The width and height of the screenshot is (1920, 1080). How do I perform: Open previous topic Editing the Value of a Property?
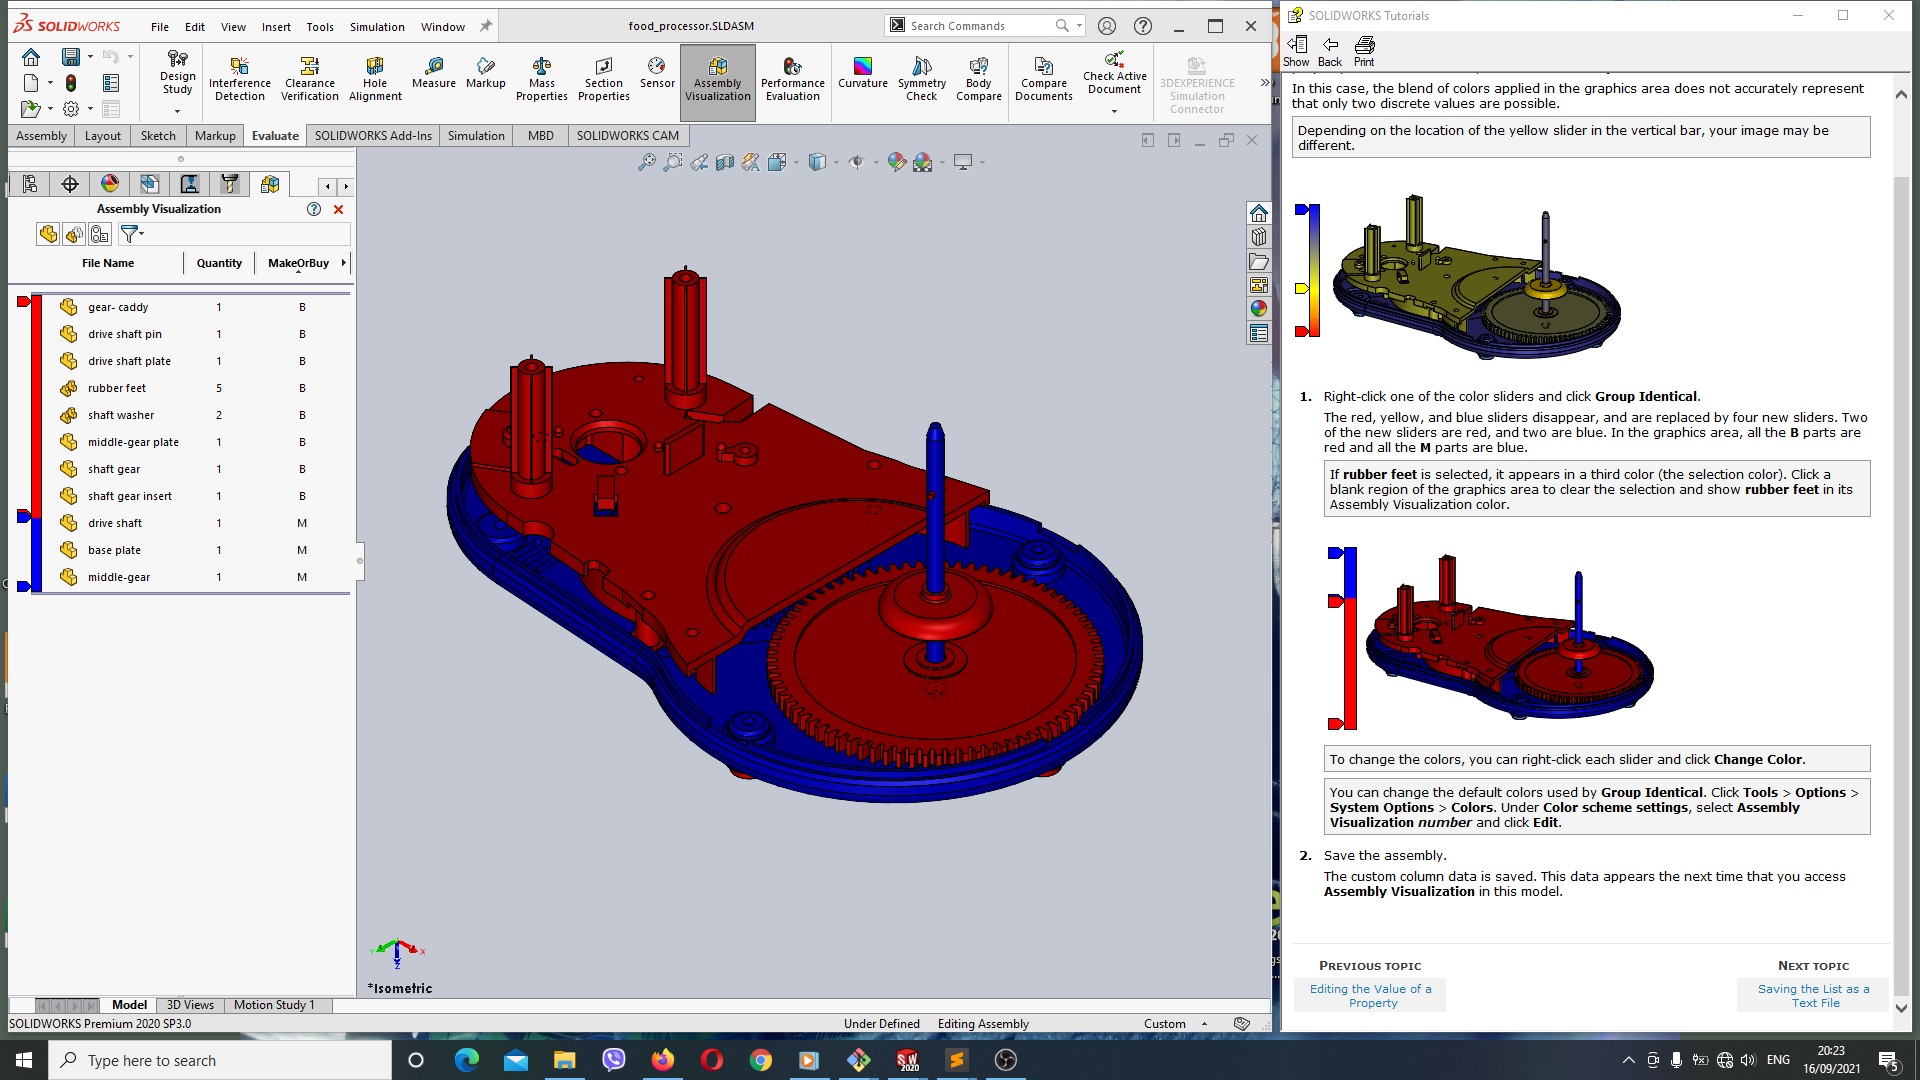click(1371, 996)
